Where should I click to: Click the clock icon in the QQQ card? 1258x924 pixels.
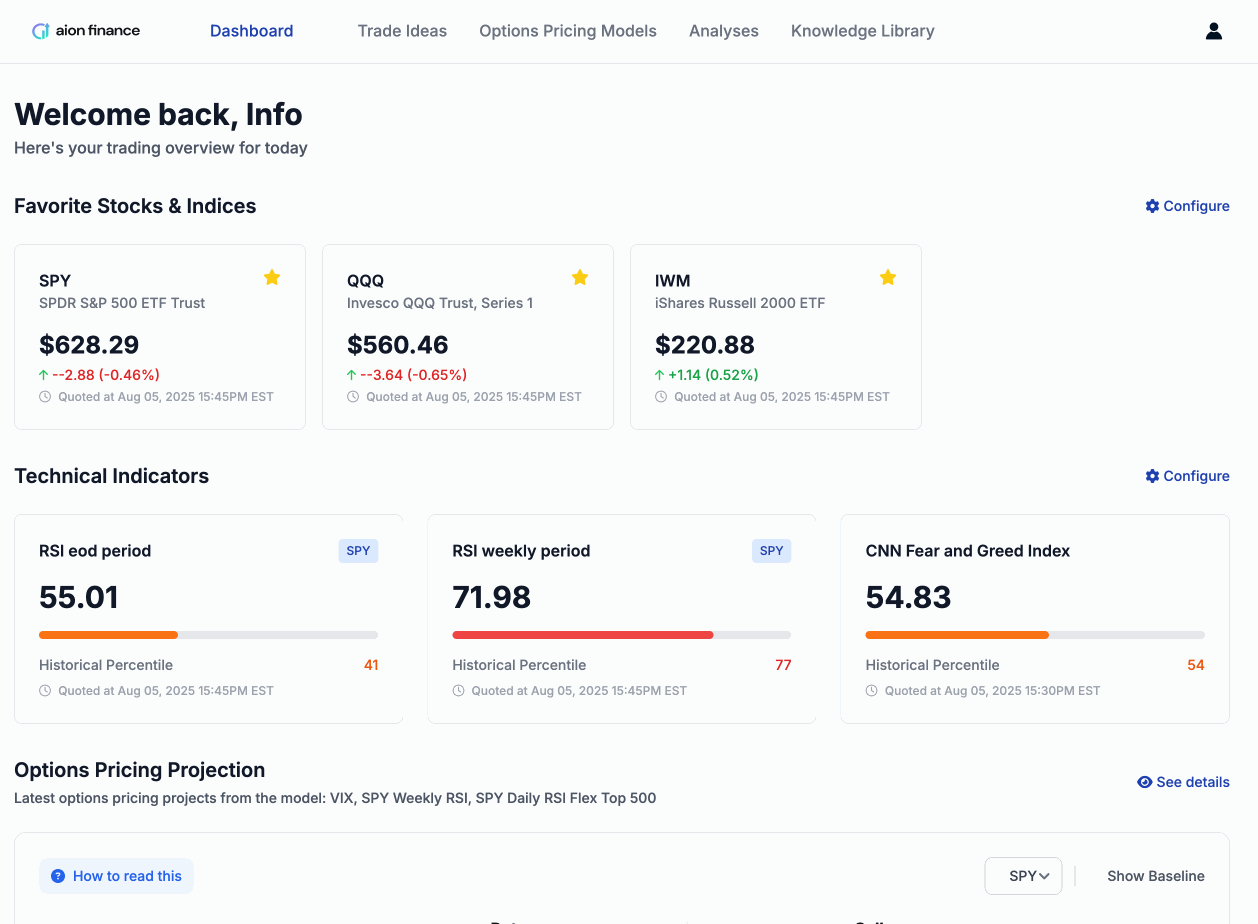pyautogui.click(x=353, y=397)
